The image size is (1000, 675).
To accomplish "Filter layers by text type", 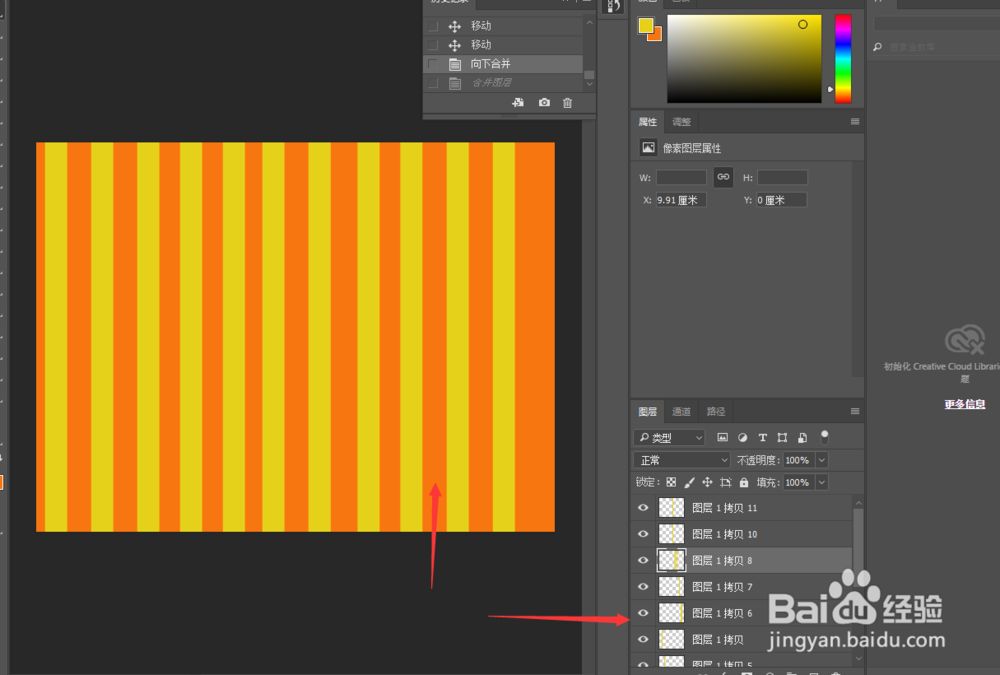I will [x=762, y=438].
